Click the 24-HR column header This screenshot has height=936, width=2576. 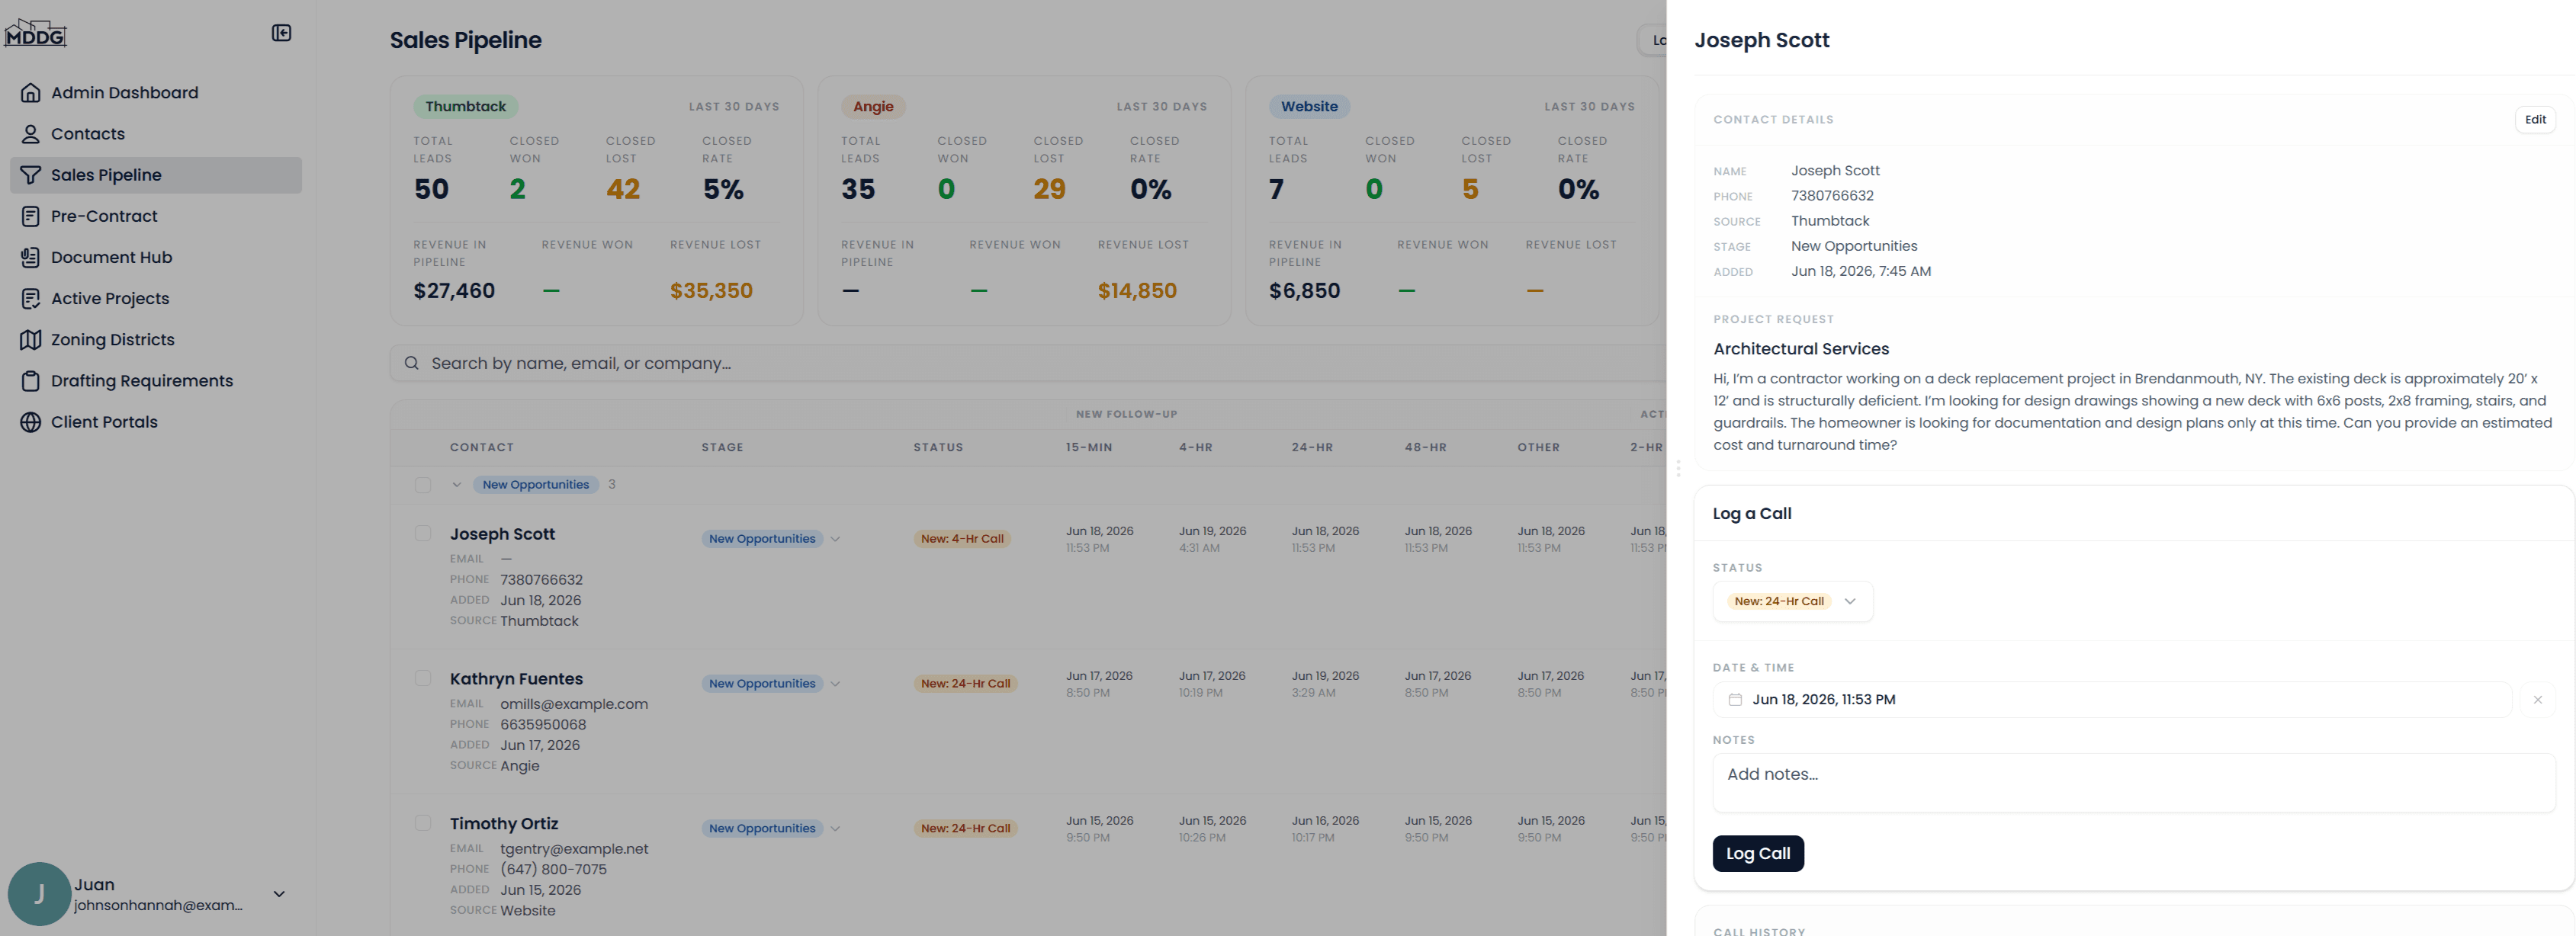click(1312, 448)
